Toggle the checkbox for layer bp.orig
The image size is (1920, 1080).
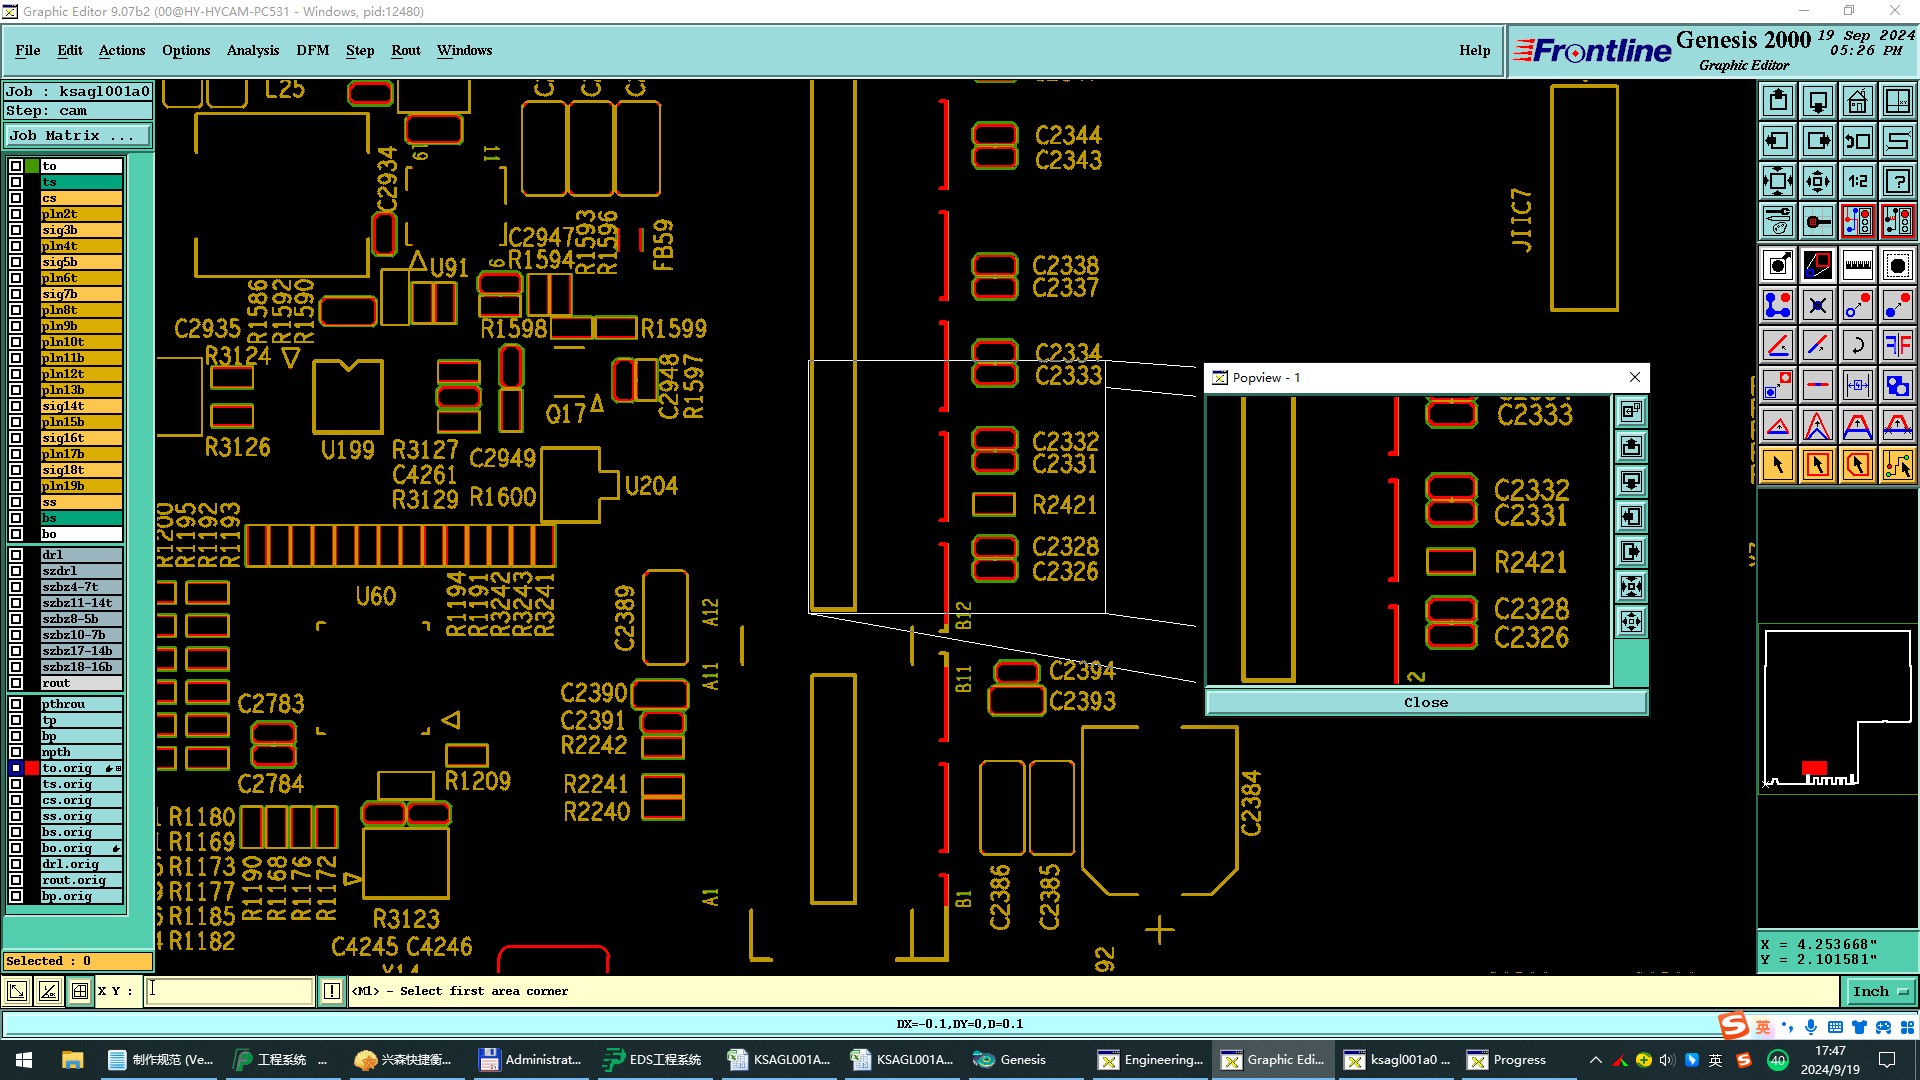[x=16, y=896]
